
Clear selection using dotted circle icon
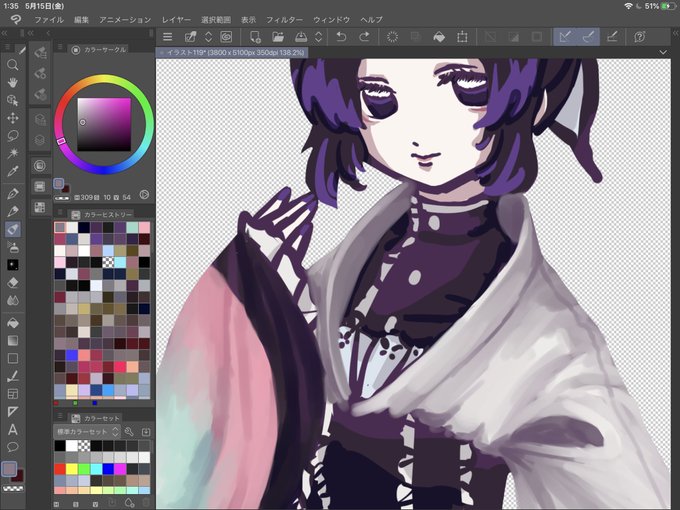click(392, 37)
